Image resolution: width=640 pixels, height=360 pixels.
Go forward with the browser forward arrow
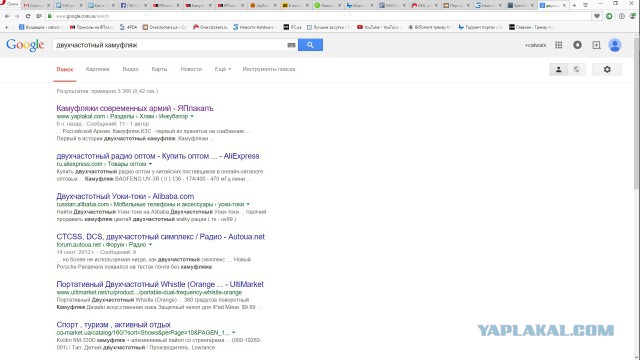[17, 16]
